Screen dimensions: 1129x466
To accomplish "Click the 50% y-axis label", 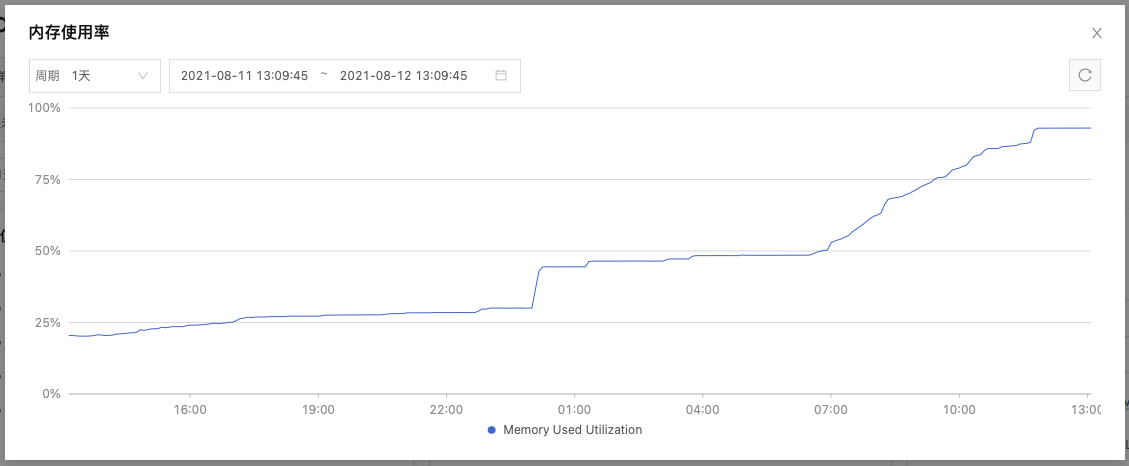I will (x=48, y=251).
